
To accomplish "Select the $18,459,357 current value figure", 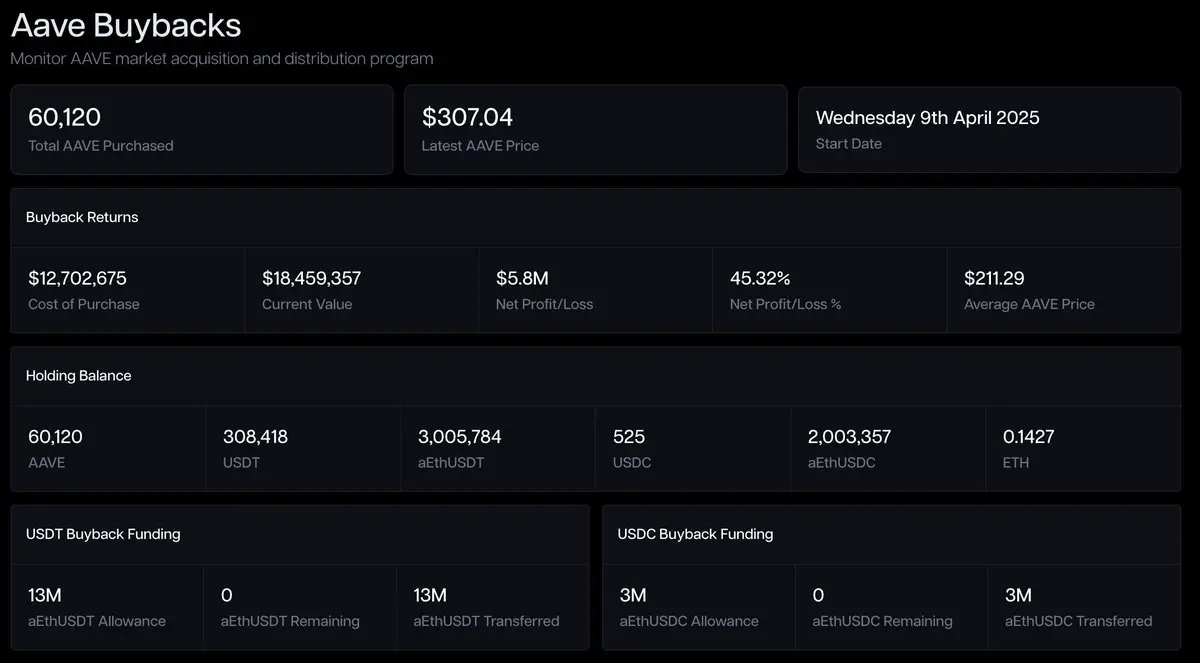I will (312, 278).
